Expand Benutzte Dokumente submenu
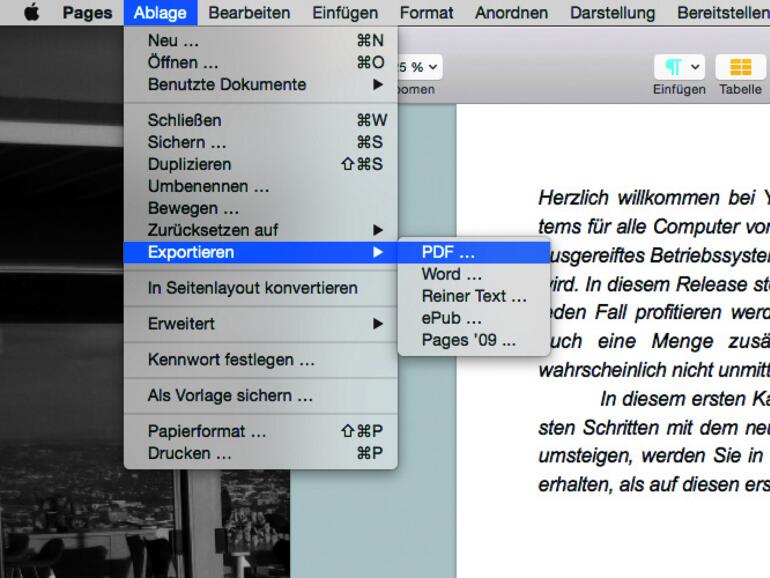The image size is (770, 578). [x=261, y=84]
